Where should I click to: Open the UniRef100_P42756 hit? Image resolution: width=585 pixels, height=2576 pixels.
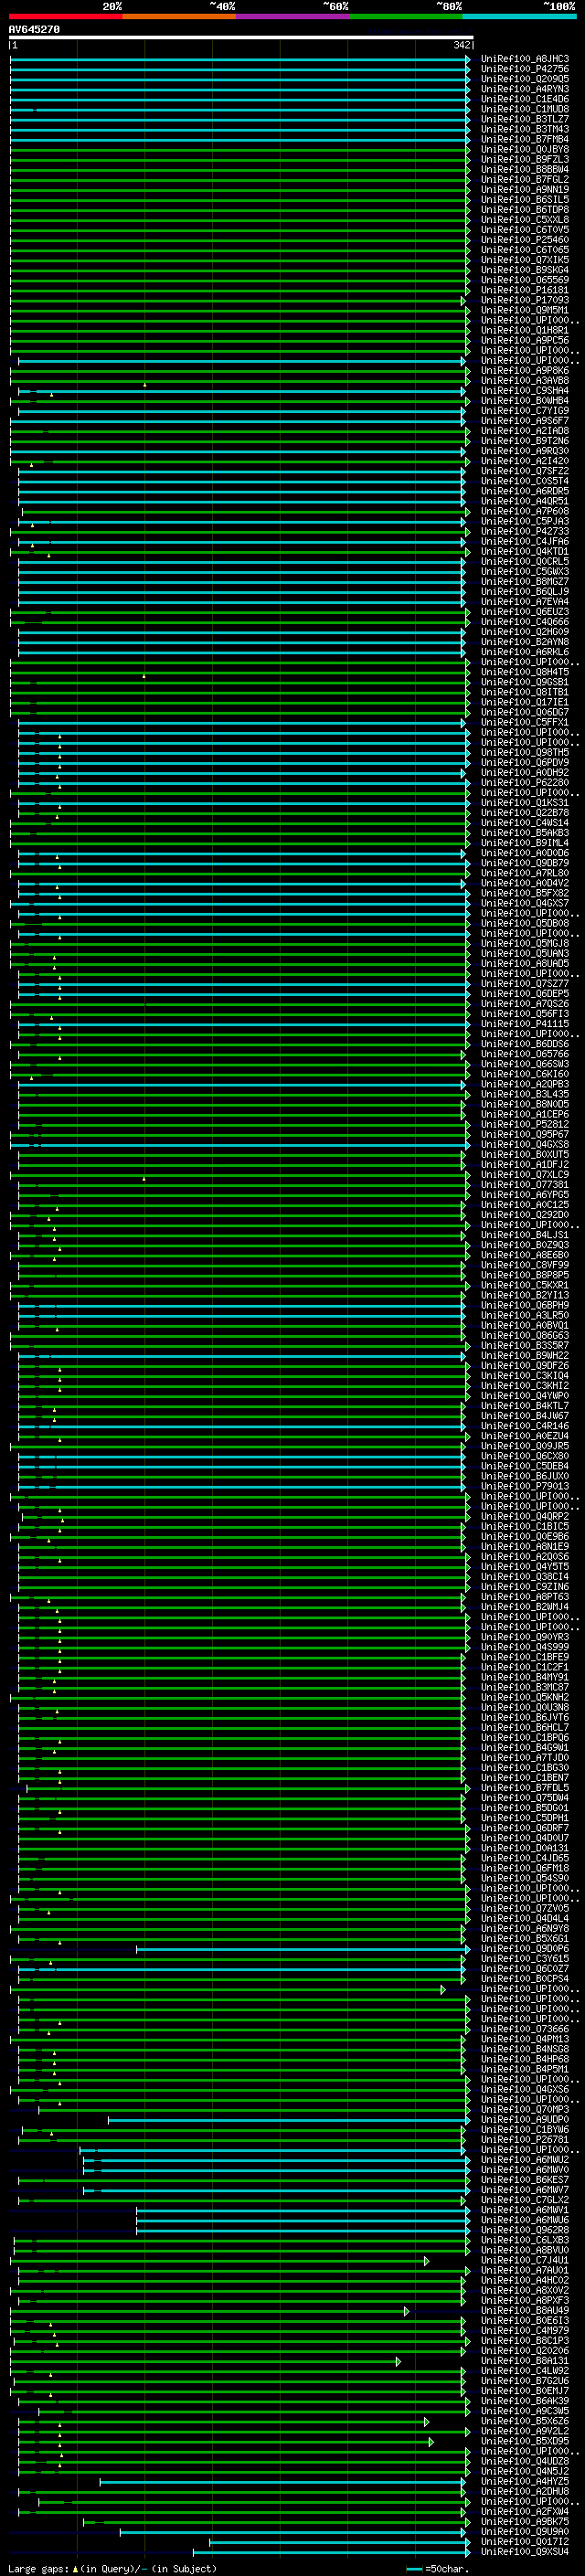point(525,69)
